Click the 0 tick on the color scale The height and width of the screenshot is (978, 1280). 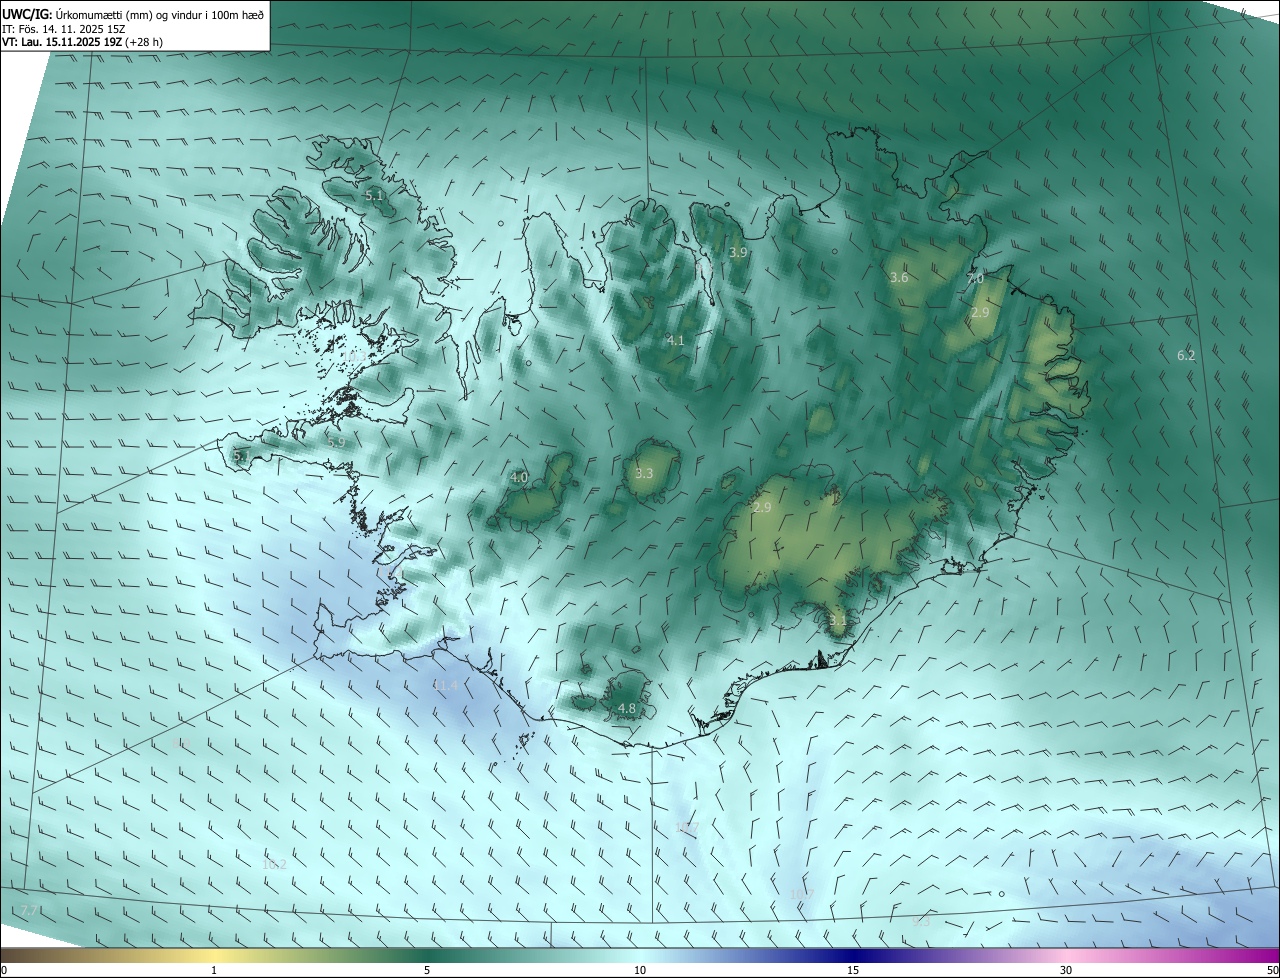(x=4, y=970)
